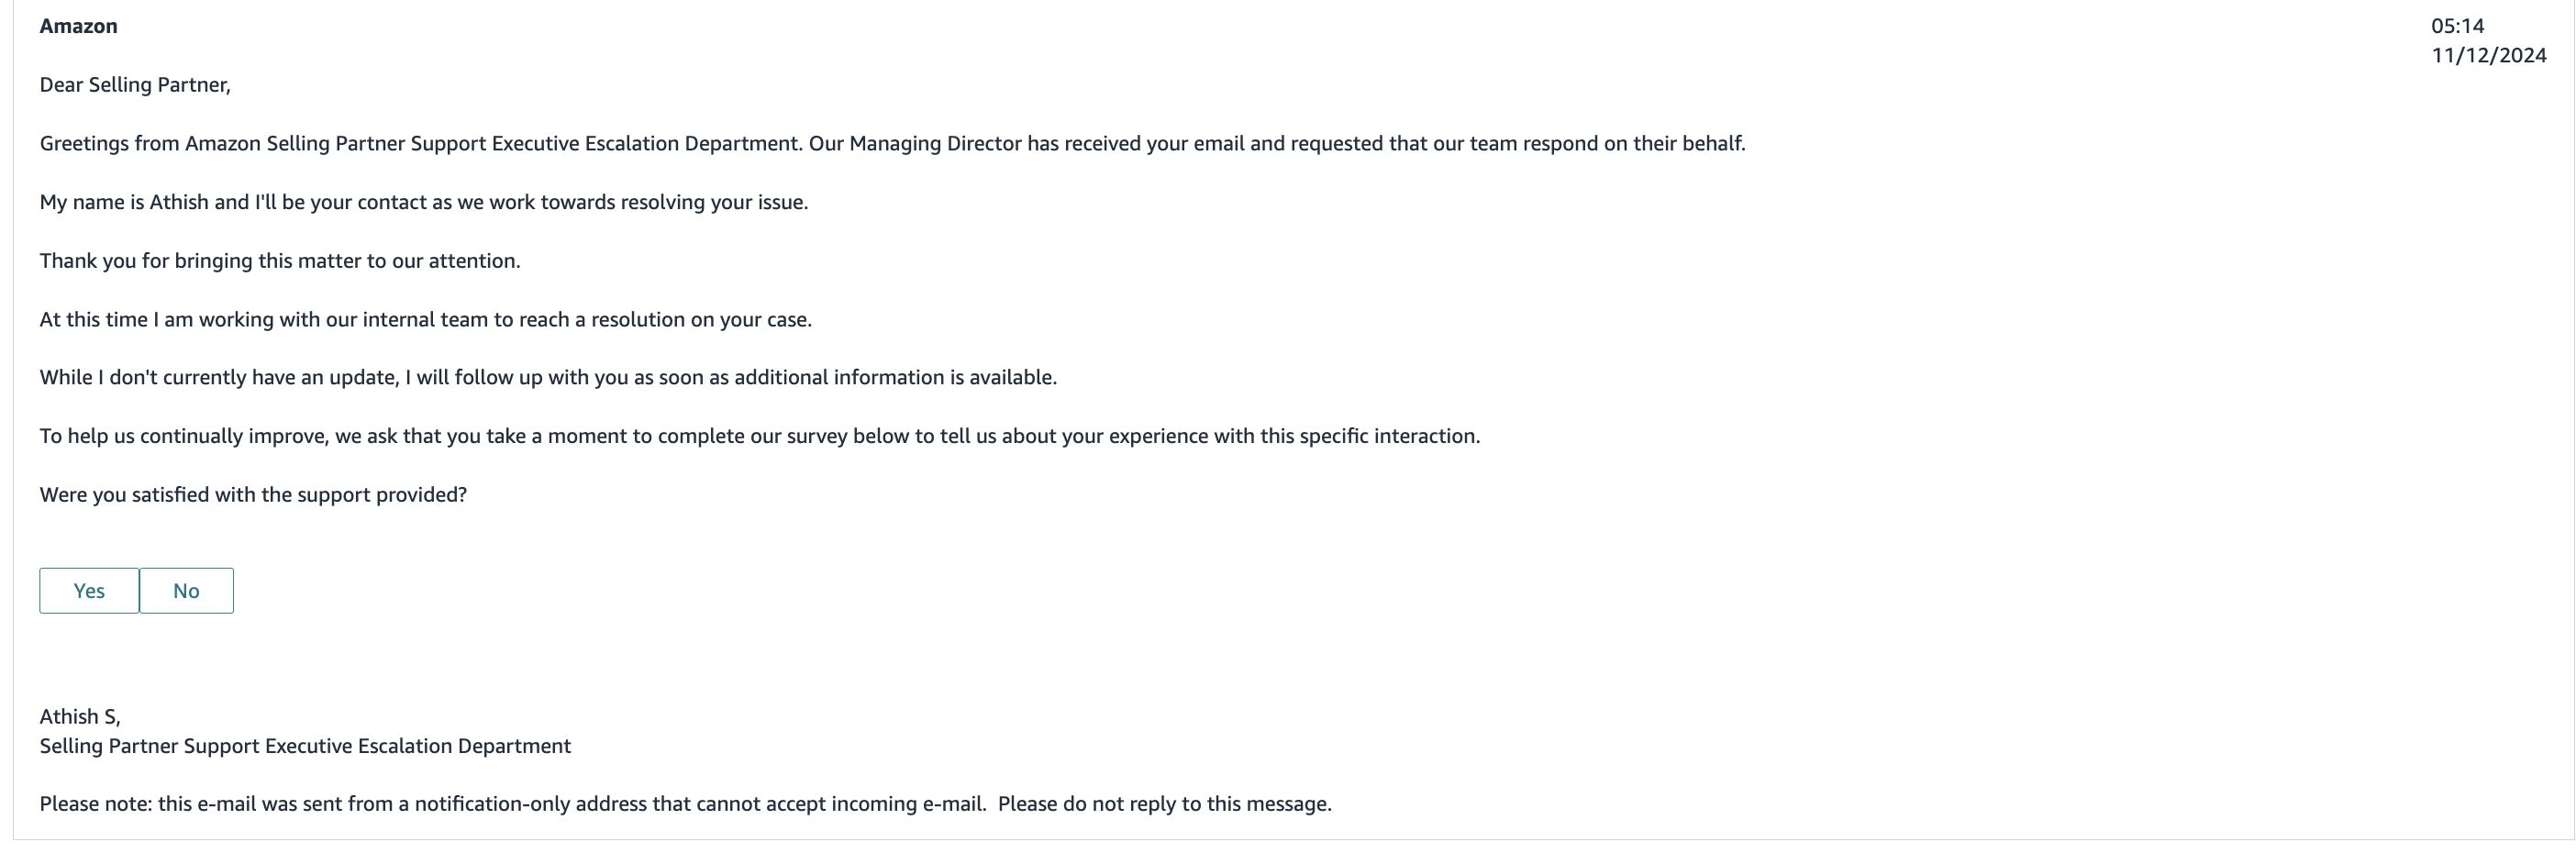2576x864 pixels.
Task: Click the No survey button
Action: point(186,591)
